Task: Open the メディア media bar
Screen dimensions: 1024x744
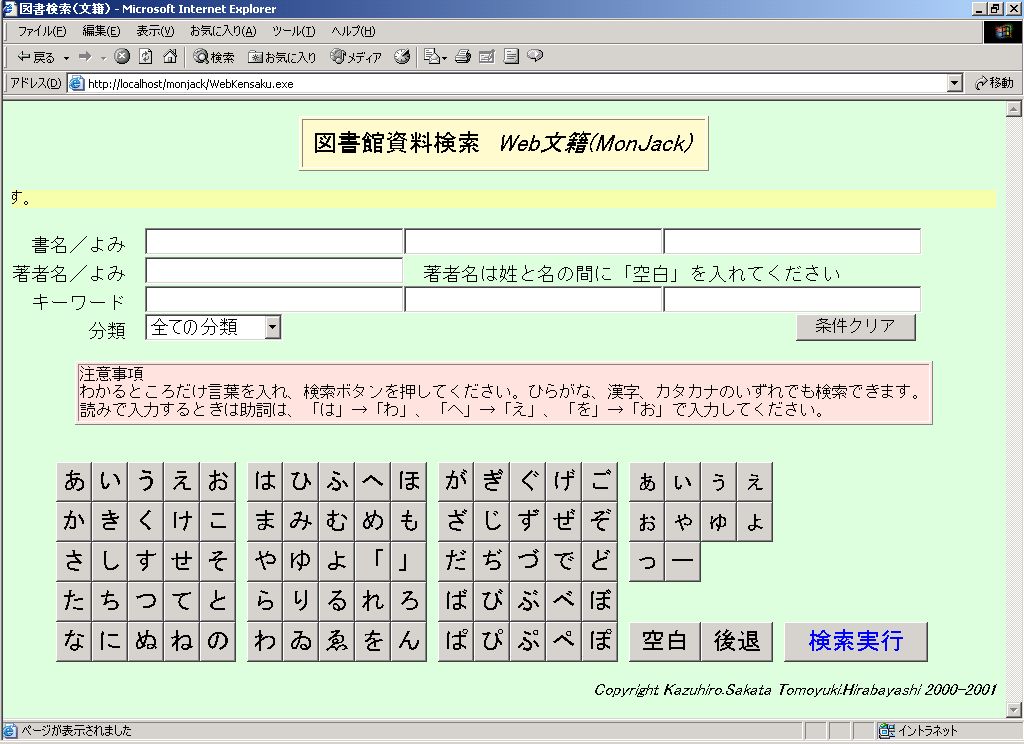Action: pyautogui.click(x=356, y=57)
